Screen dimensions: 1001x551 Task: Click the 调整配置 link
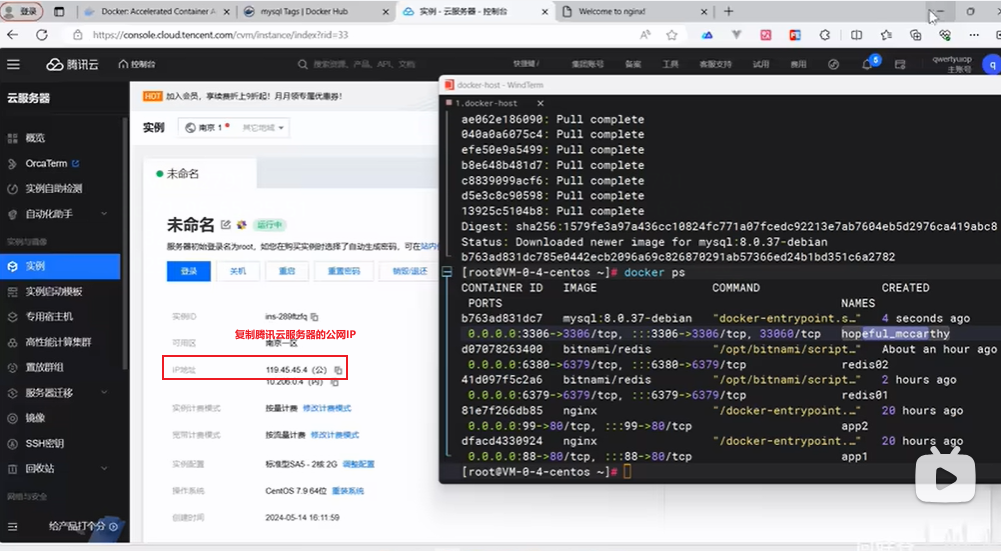coord(358,465)
